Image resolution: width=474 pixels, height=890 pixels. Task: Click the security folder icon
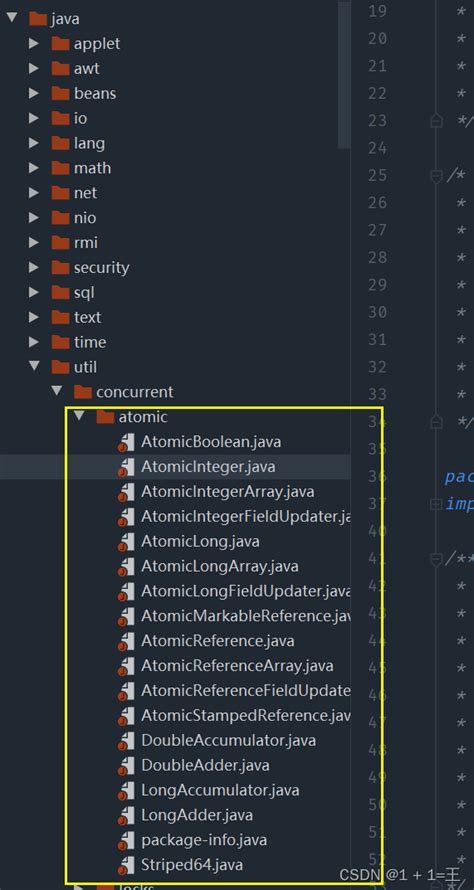click(60, 267)
